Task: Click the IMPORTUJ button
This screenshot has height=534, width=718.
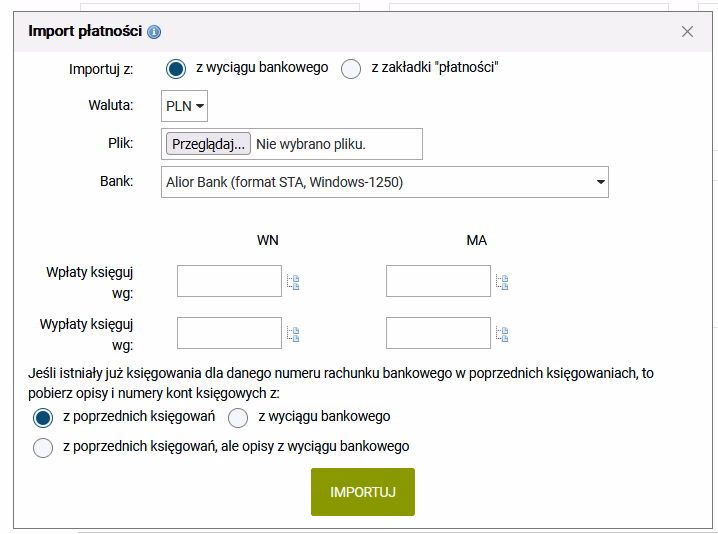Action: pos(362,492)
